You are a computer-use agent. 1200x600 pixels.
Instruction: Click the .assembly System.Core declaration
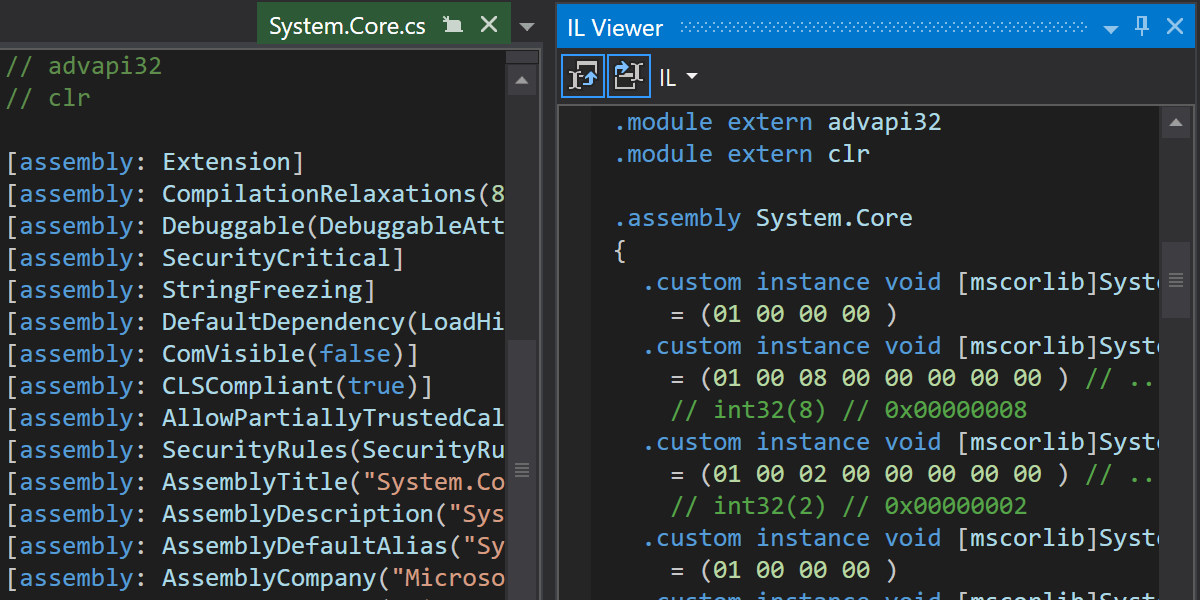(763, 218)
